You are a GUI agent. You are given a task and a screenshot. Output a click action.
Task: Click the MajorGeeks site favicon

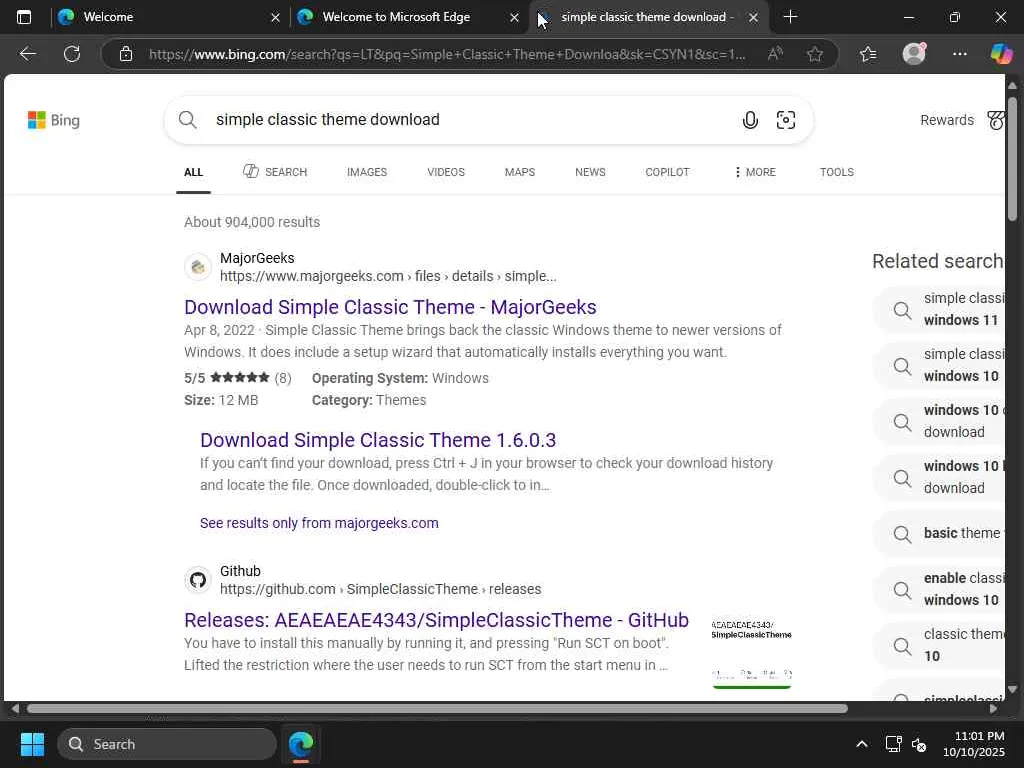[x=198, y=267]
